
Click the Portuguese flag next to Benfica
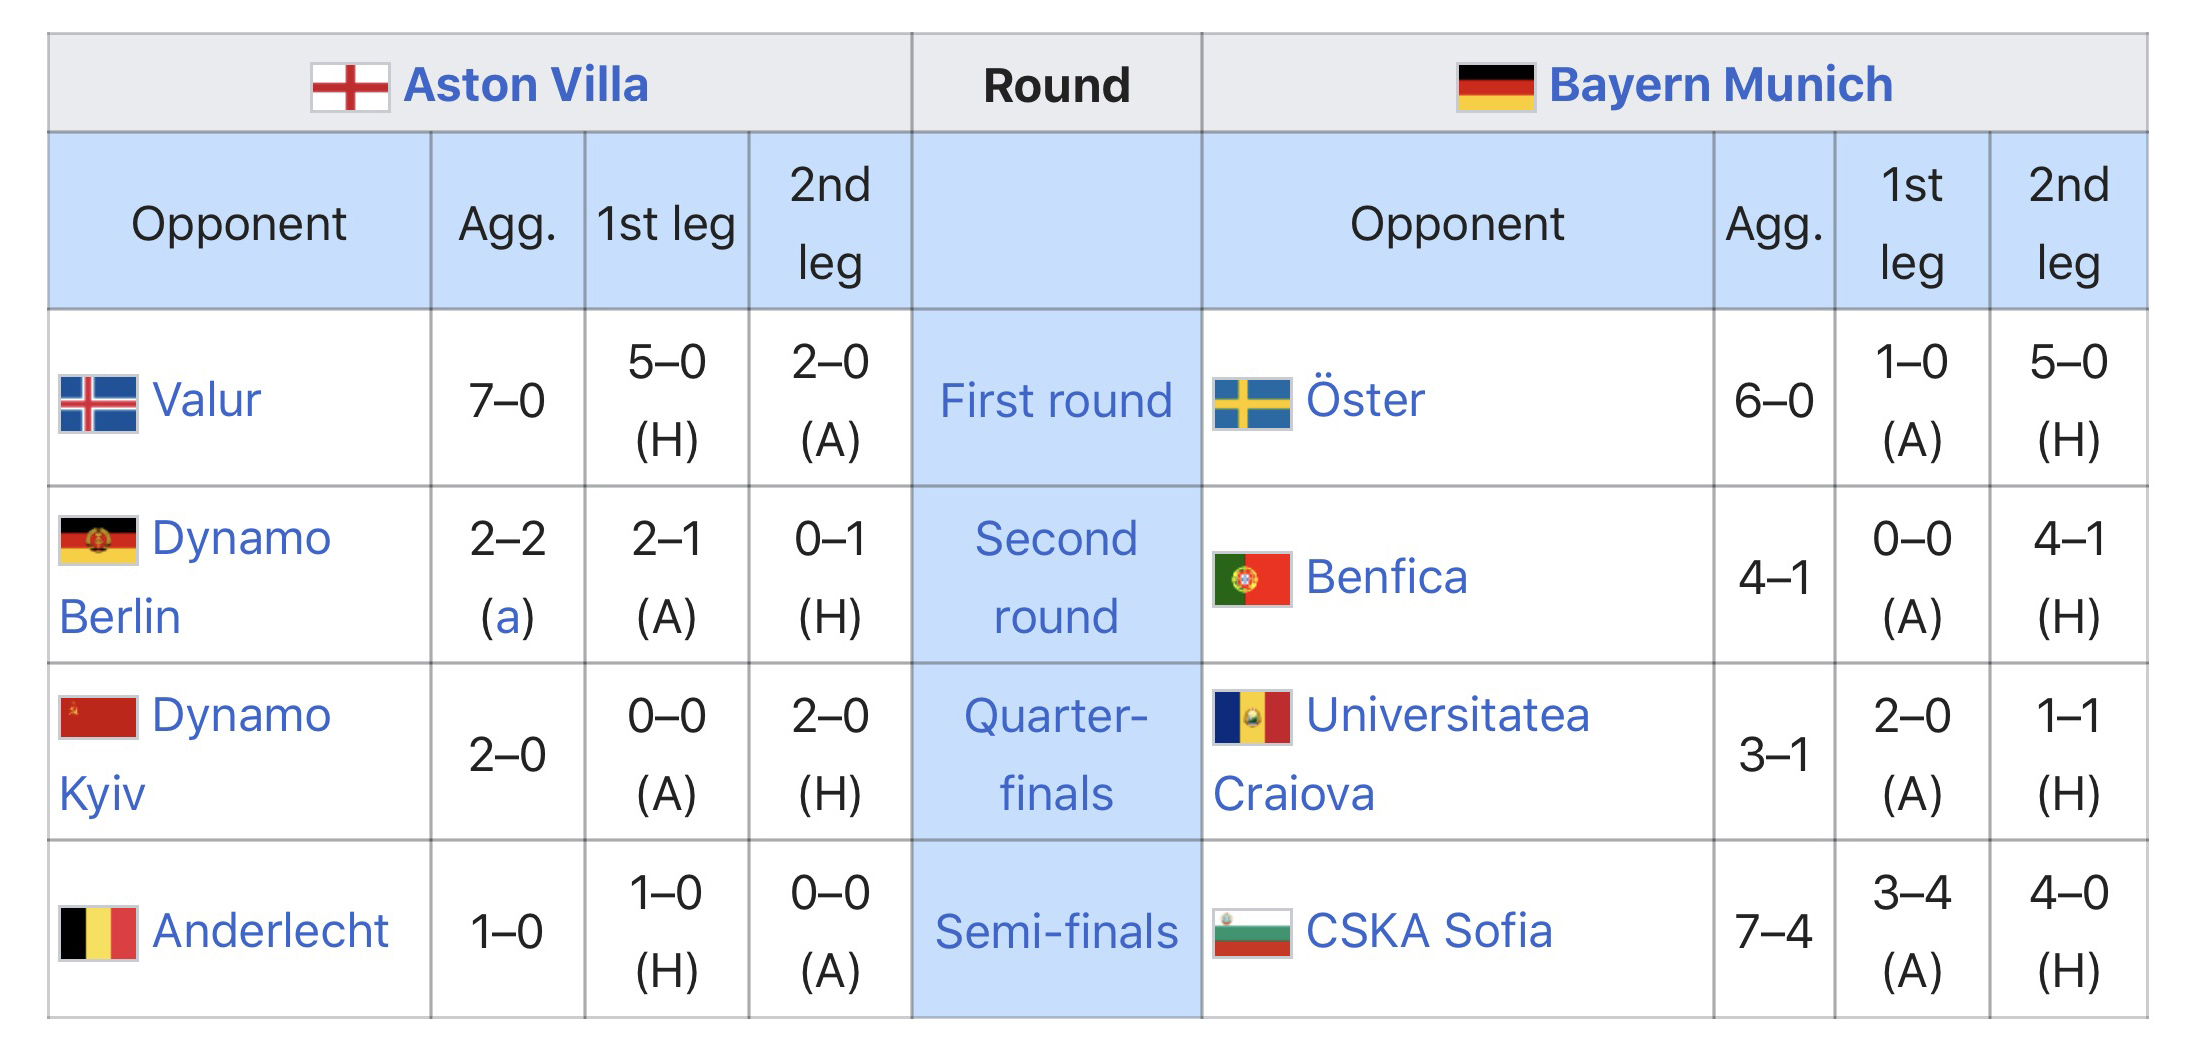click(1252, 579)
